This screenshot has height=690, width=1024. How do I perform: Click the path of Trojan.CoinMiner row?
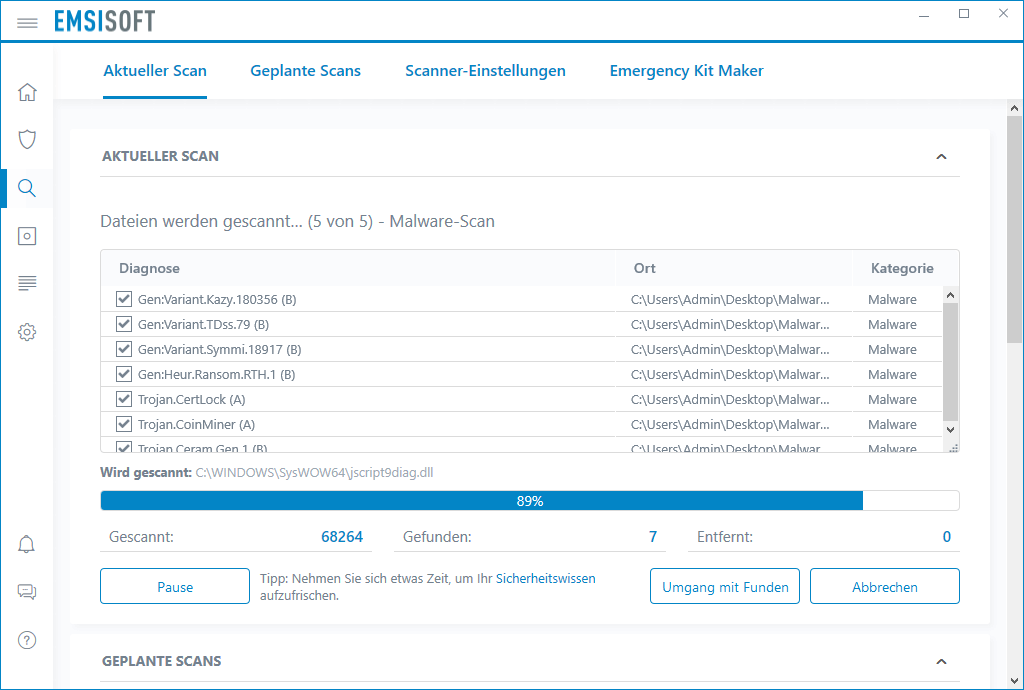(x=730, y=424)
